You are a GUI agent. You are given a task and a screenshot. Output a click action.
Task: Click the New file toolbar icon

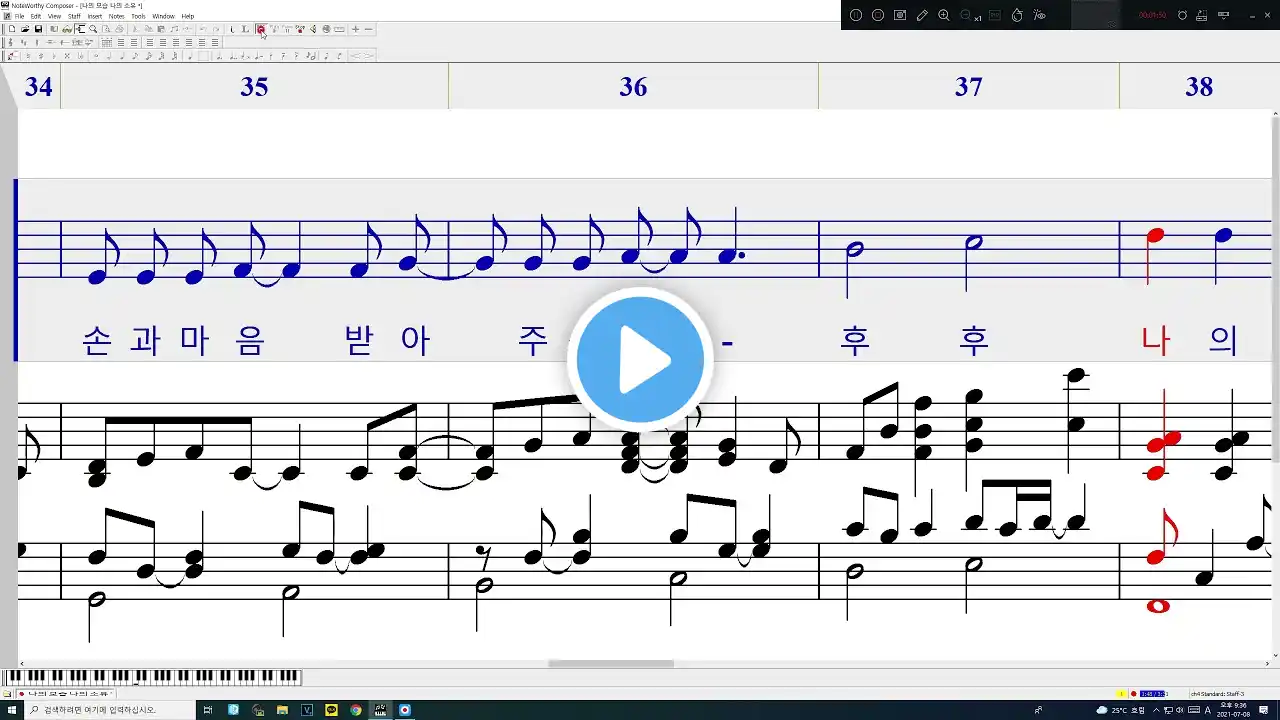point(12,29)
